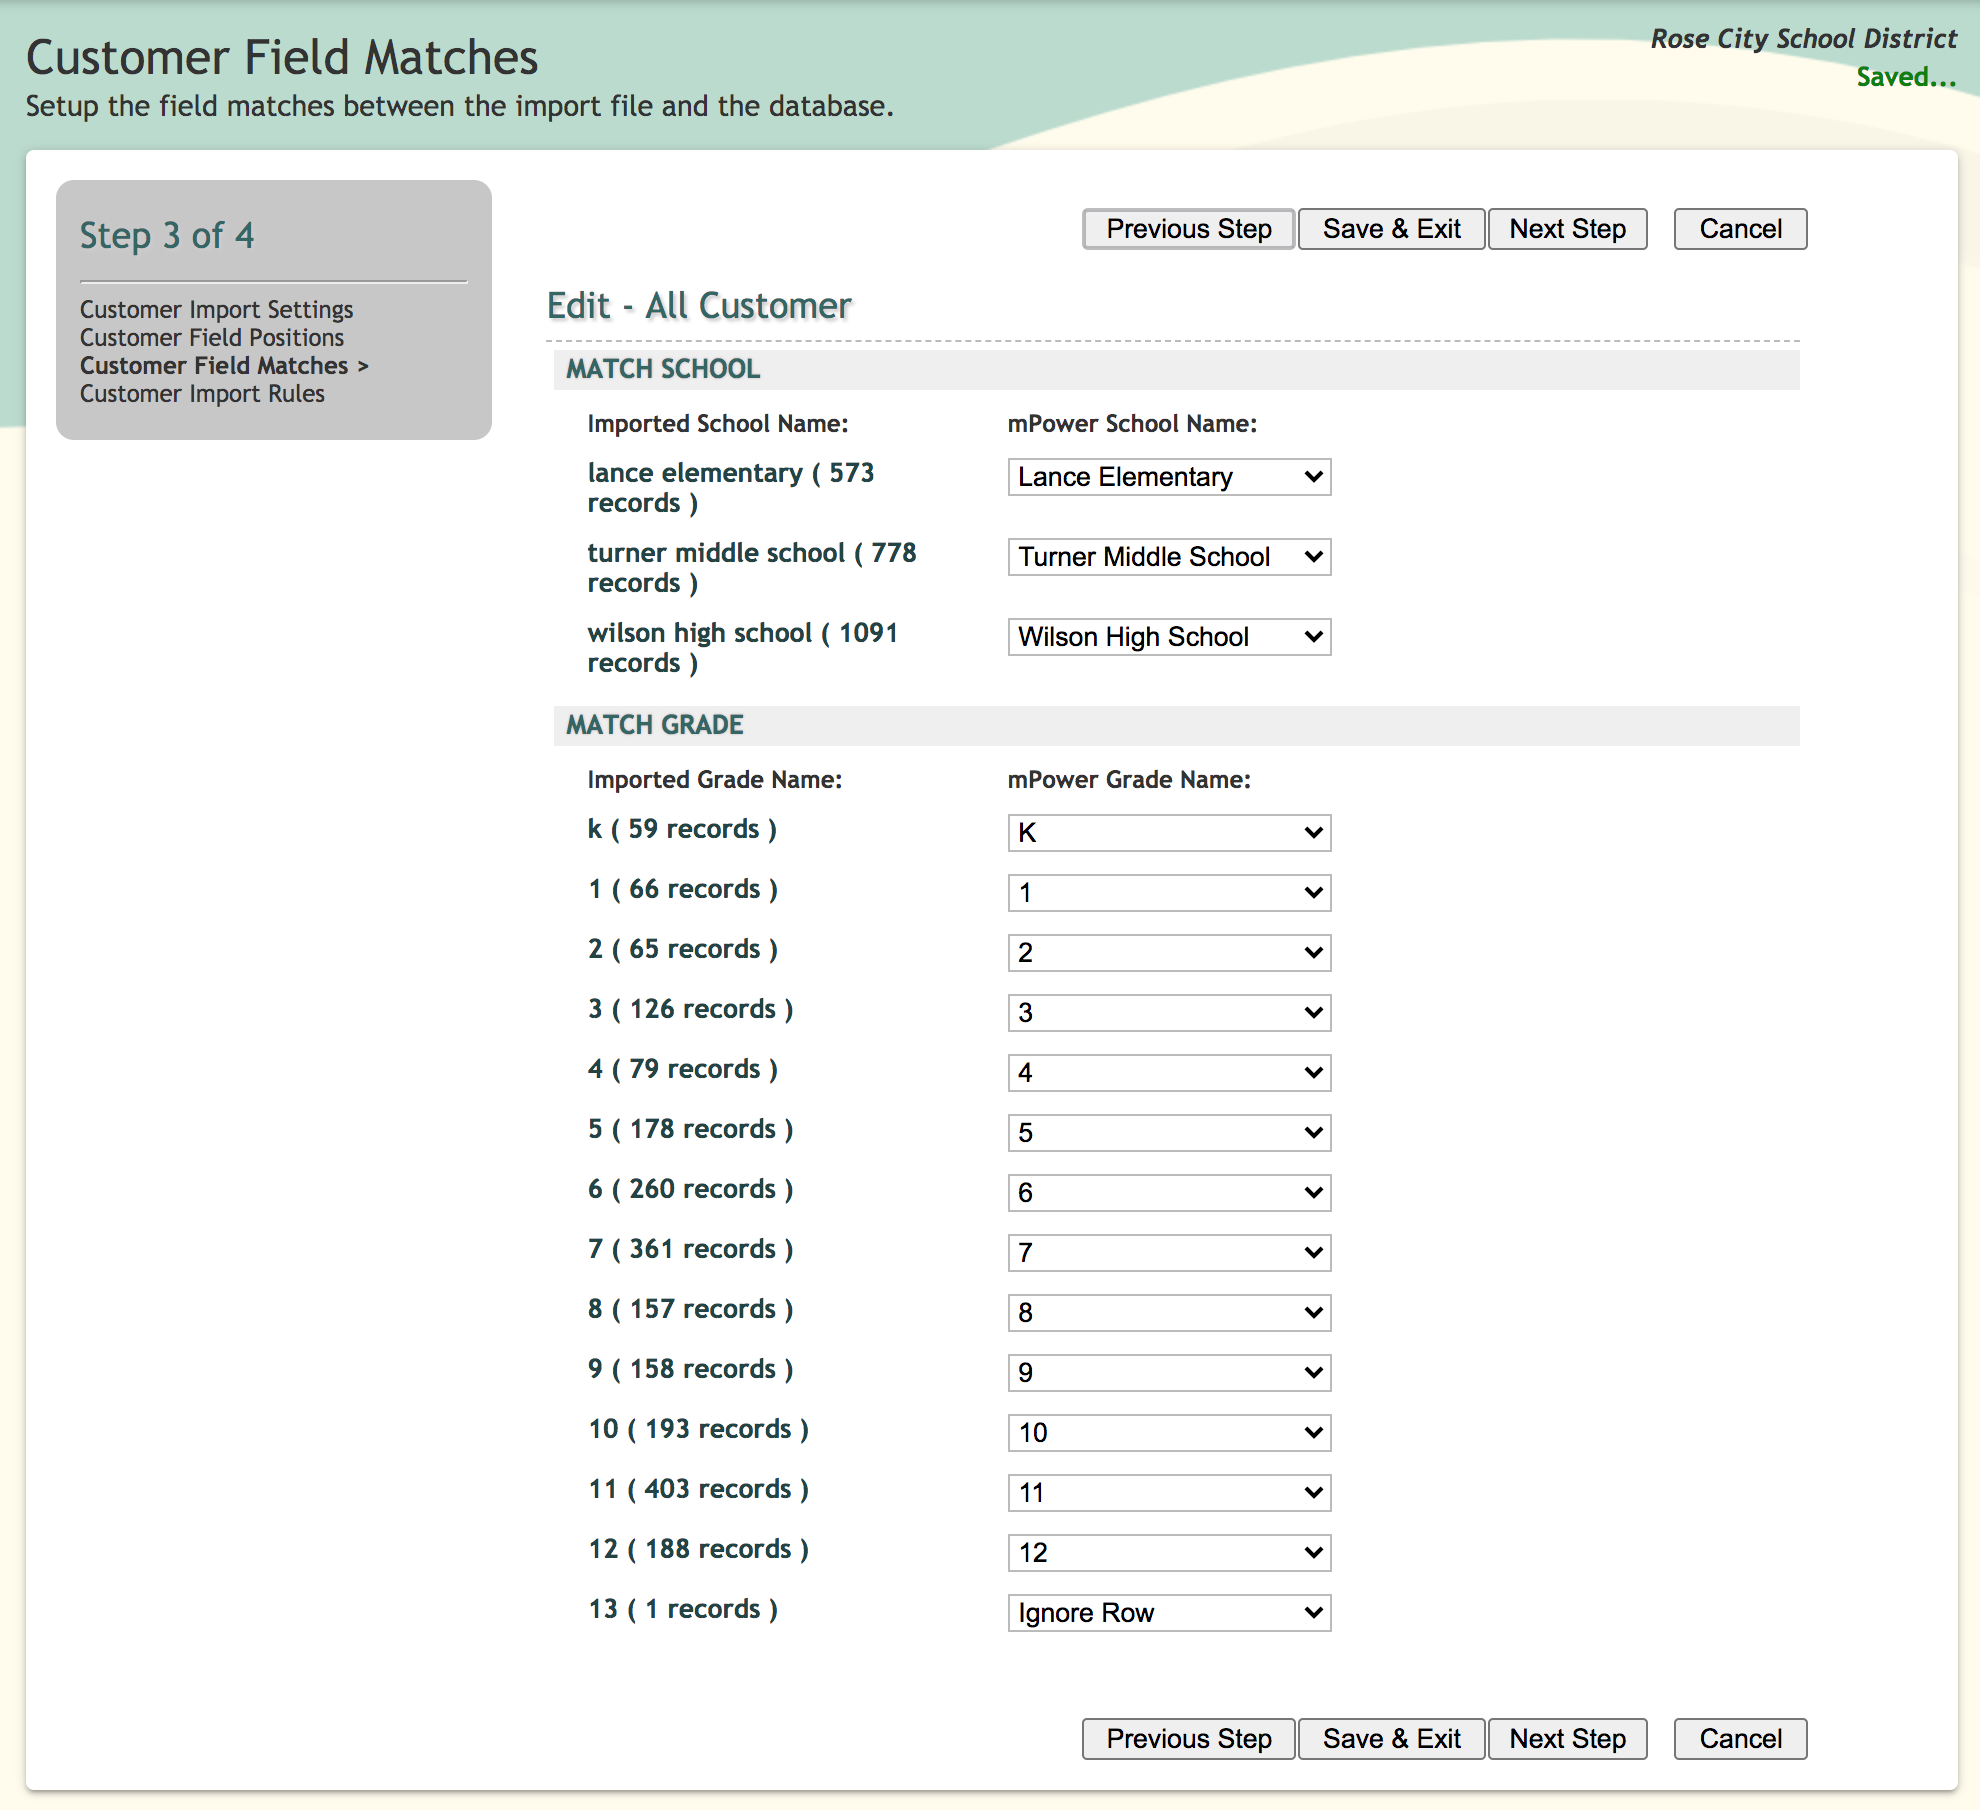Open the grade K match dropdown
Image resolution: width=1980 pixels, height=1810 pixels.
(1168, 833)
